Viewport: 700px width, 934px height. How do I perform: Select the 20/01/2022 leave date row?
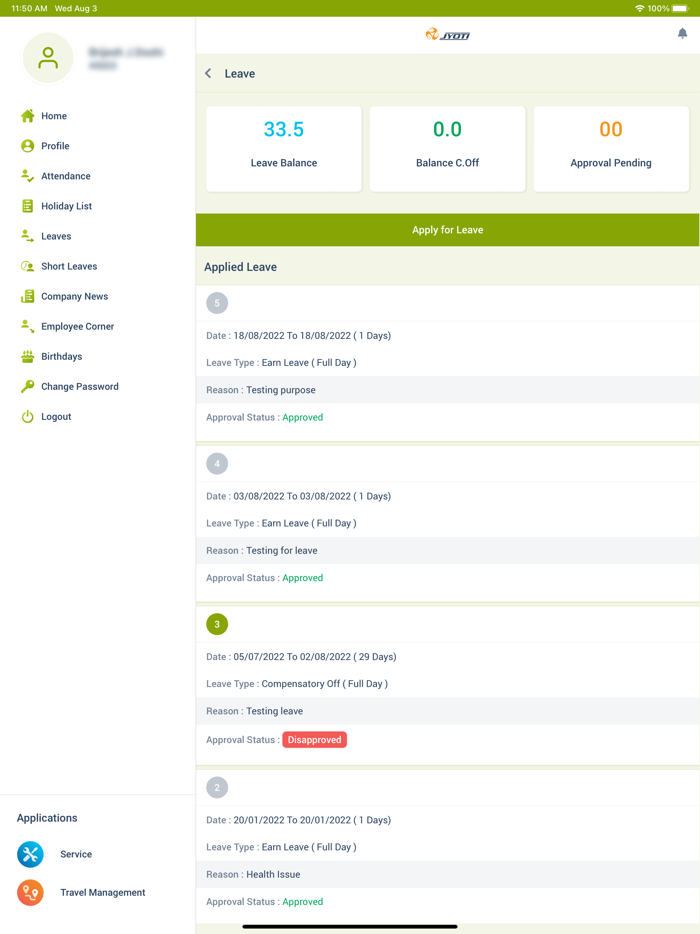click(x=447, y=820)
